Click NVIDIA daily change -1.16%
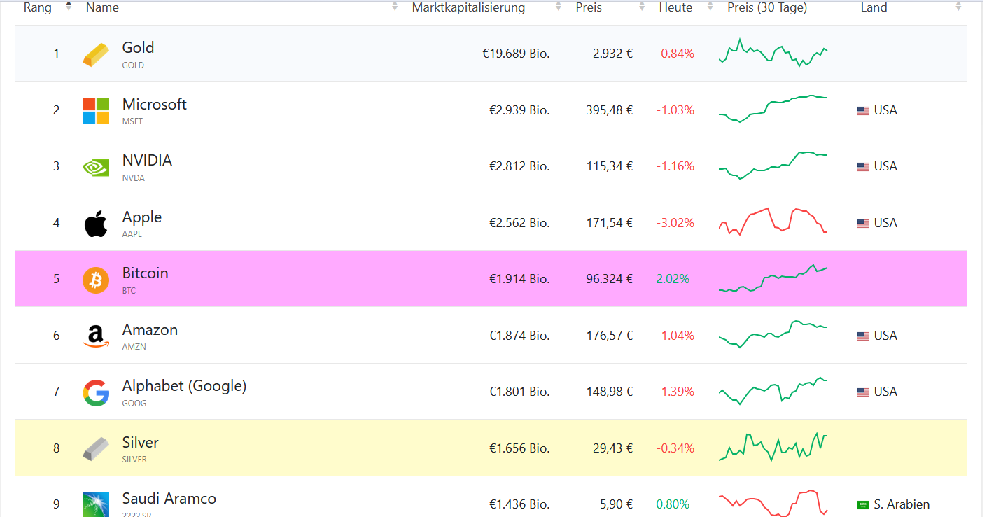The width and height of the screenshot is (983, 517). 675,166
